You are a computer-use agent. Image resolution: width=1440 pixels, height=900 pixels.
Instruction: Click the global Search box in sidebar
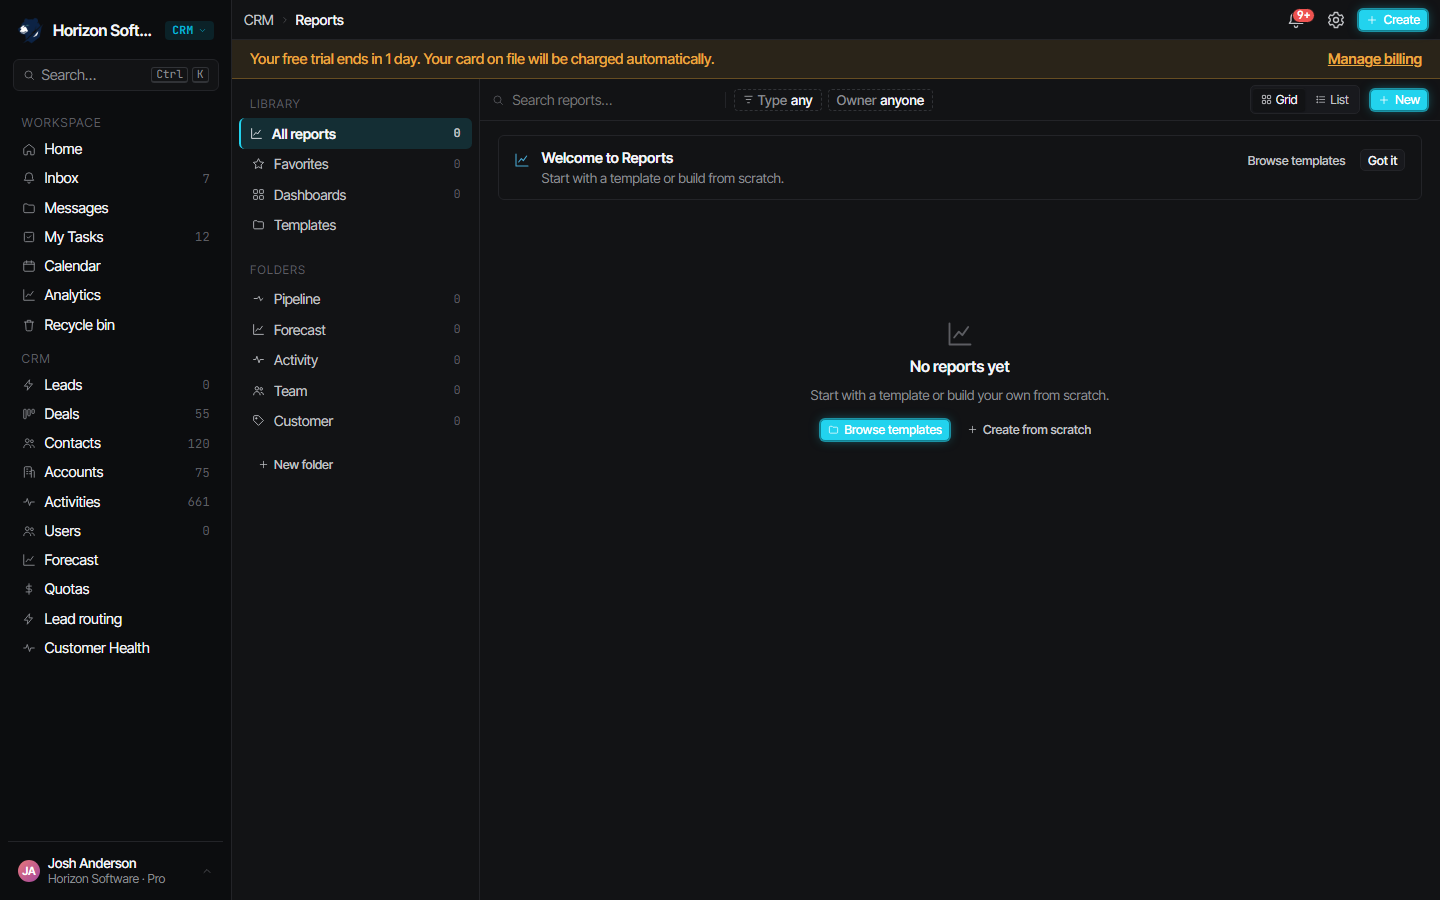116,75
